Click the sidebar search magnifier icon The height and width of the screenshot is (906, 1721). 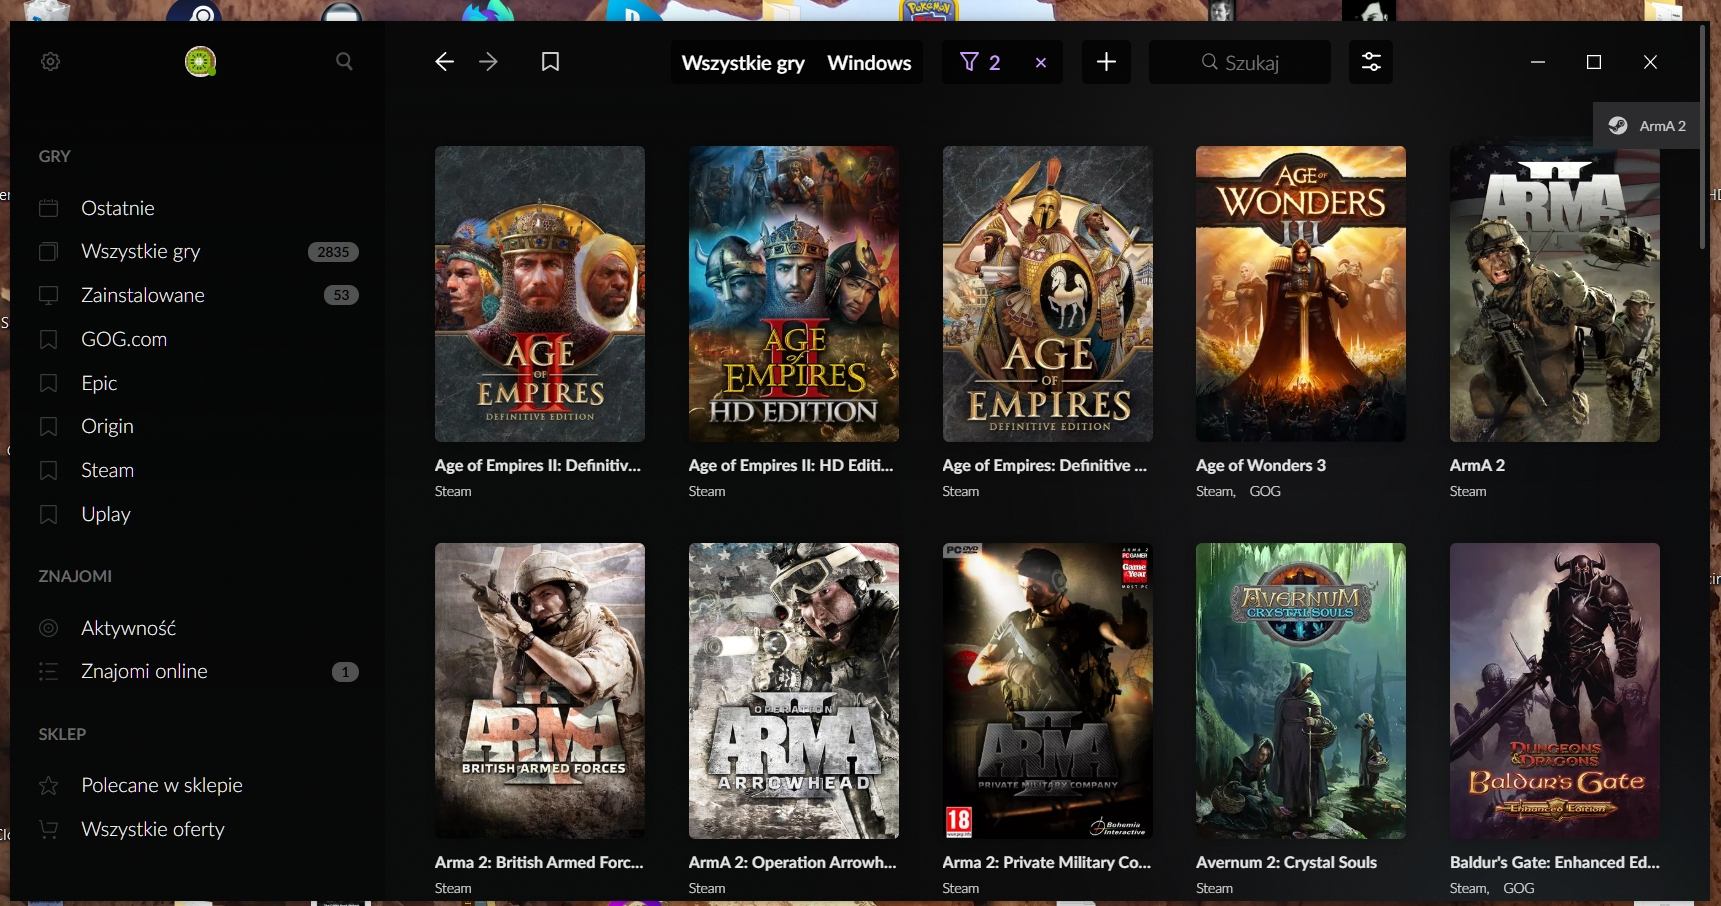[344, 62]
